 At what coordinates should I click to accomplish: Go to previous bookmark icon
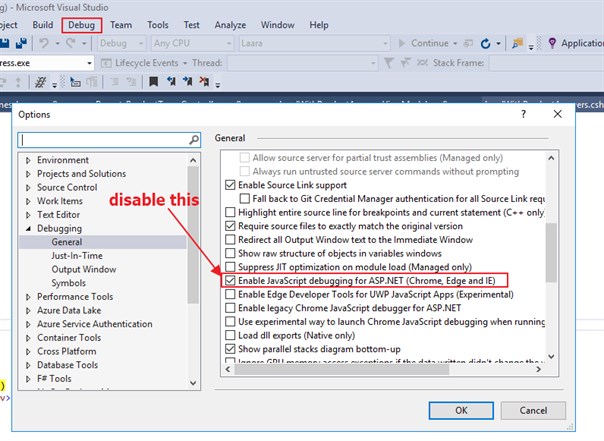(x=171, y=81)
